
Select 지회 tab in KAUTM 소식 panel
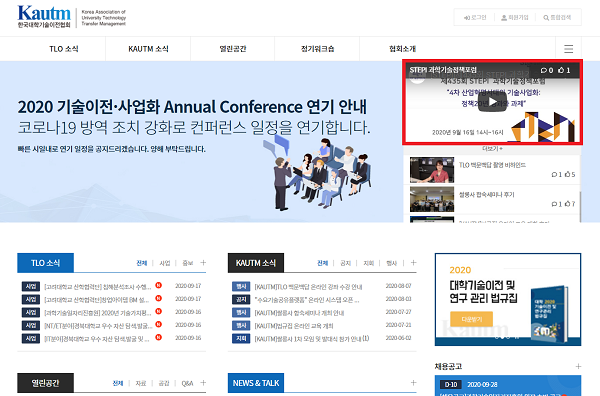[x=368, y=263]
